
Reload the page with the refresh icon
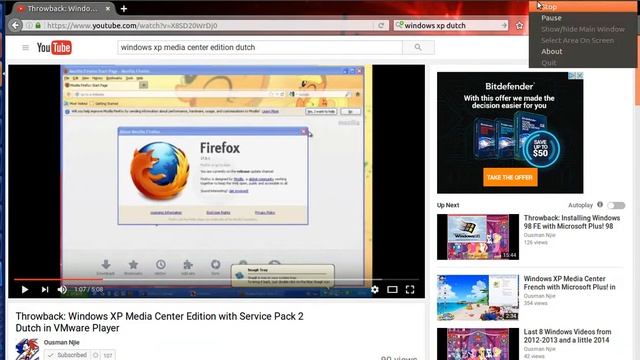pyautogui.click(x=381, y=25)
